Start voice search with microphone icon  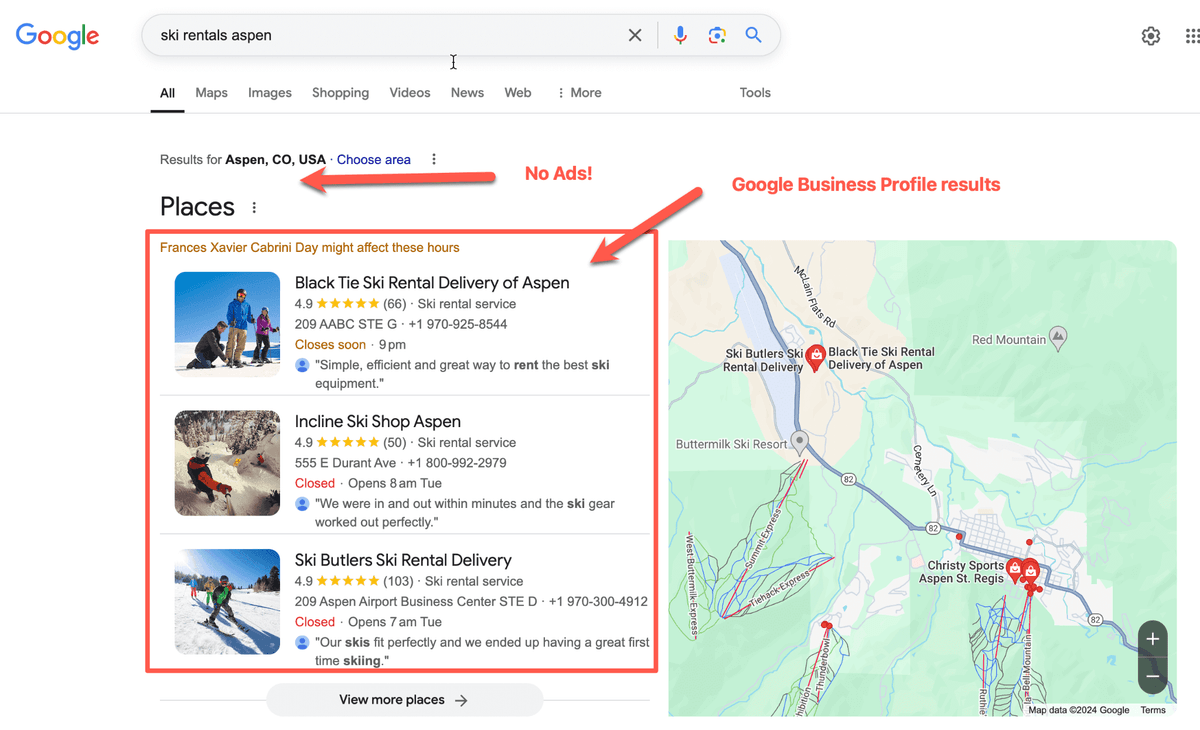tap(680, 35)
